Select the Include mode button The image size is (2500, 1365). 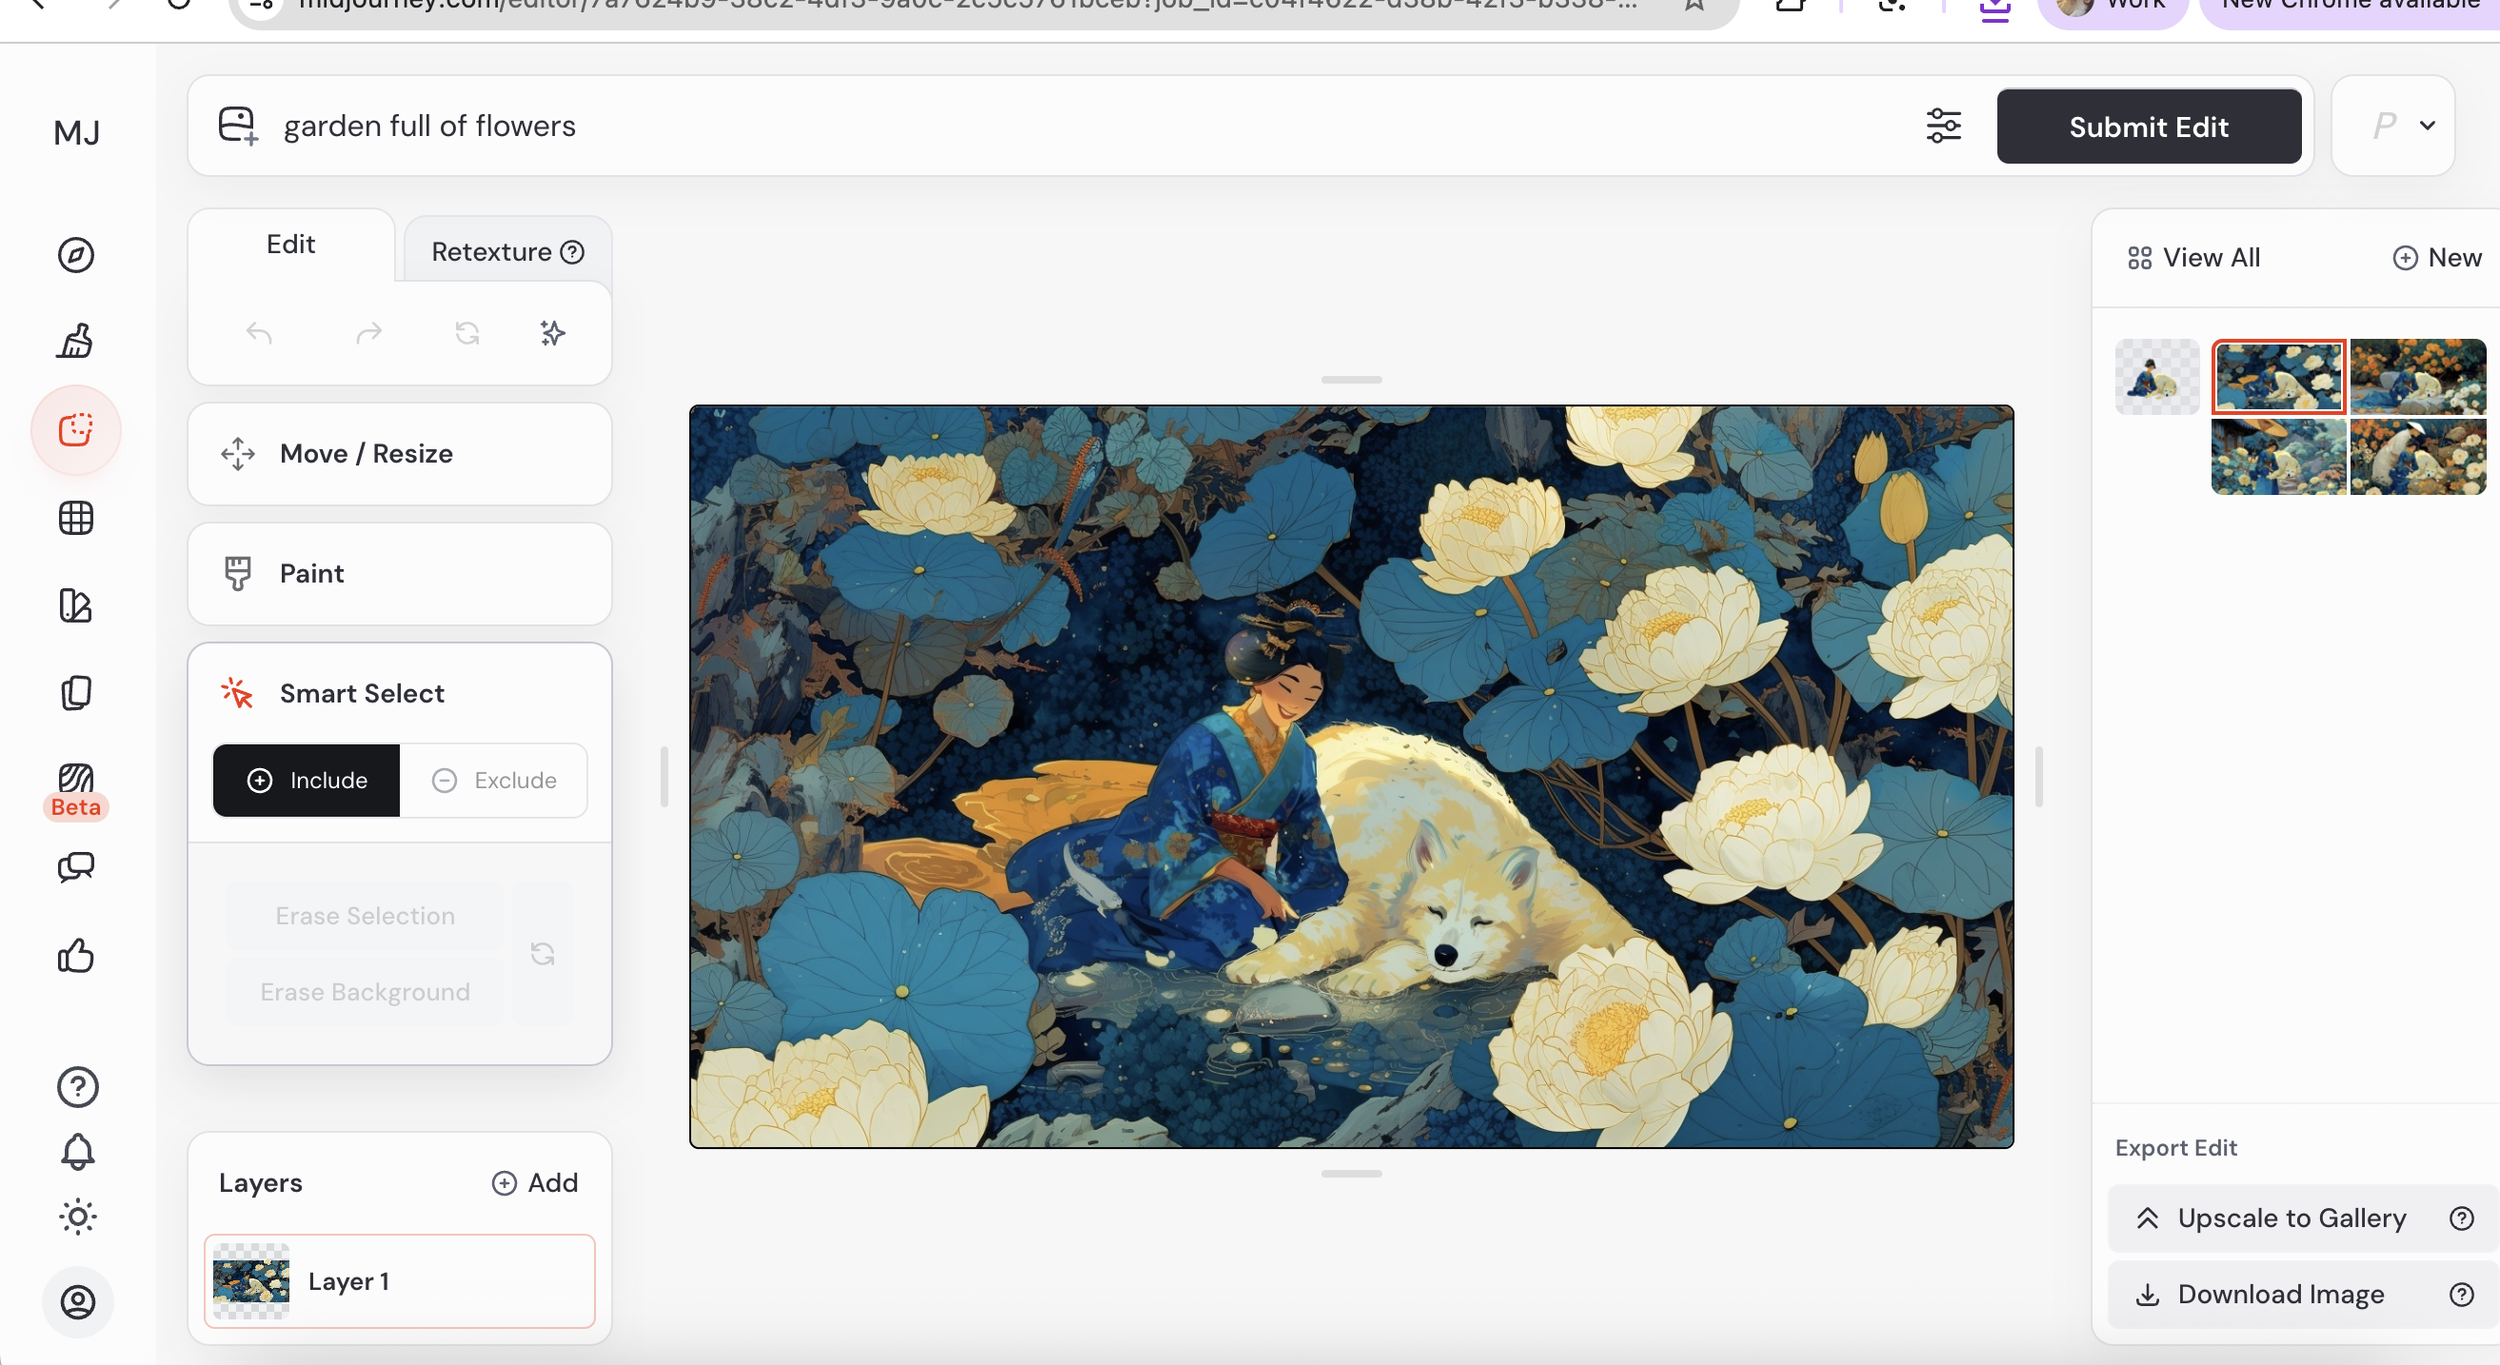tap(306, 780)
